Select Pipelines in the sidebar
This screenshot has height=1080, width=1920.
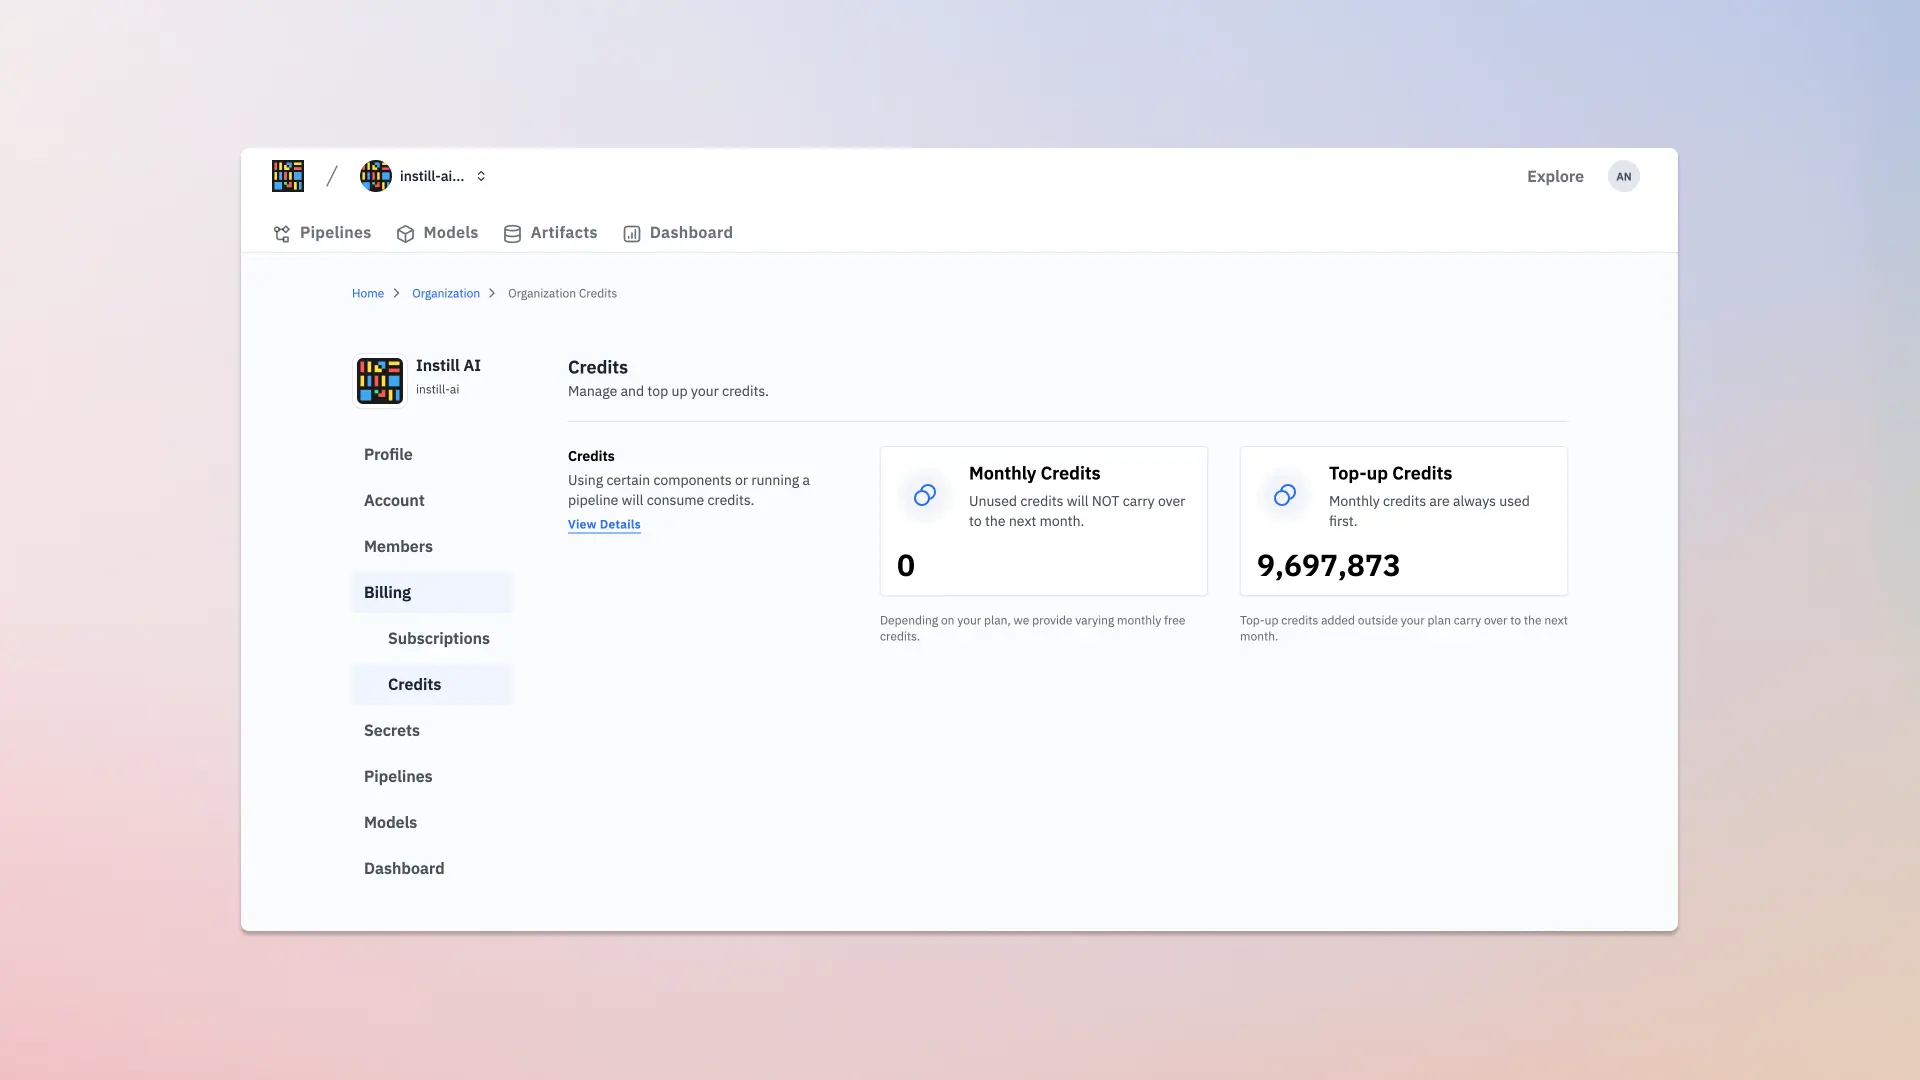click(432, 776)
